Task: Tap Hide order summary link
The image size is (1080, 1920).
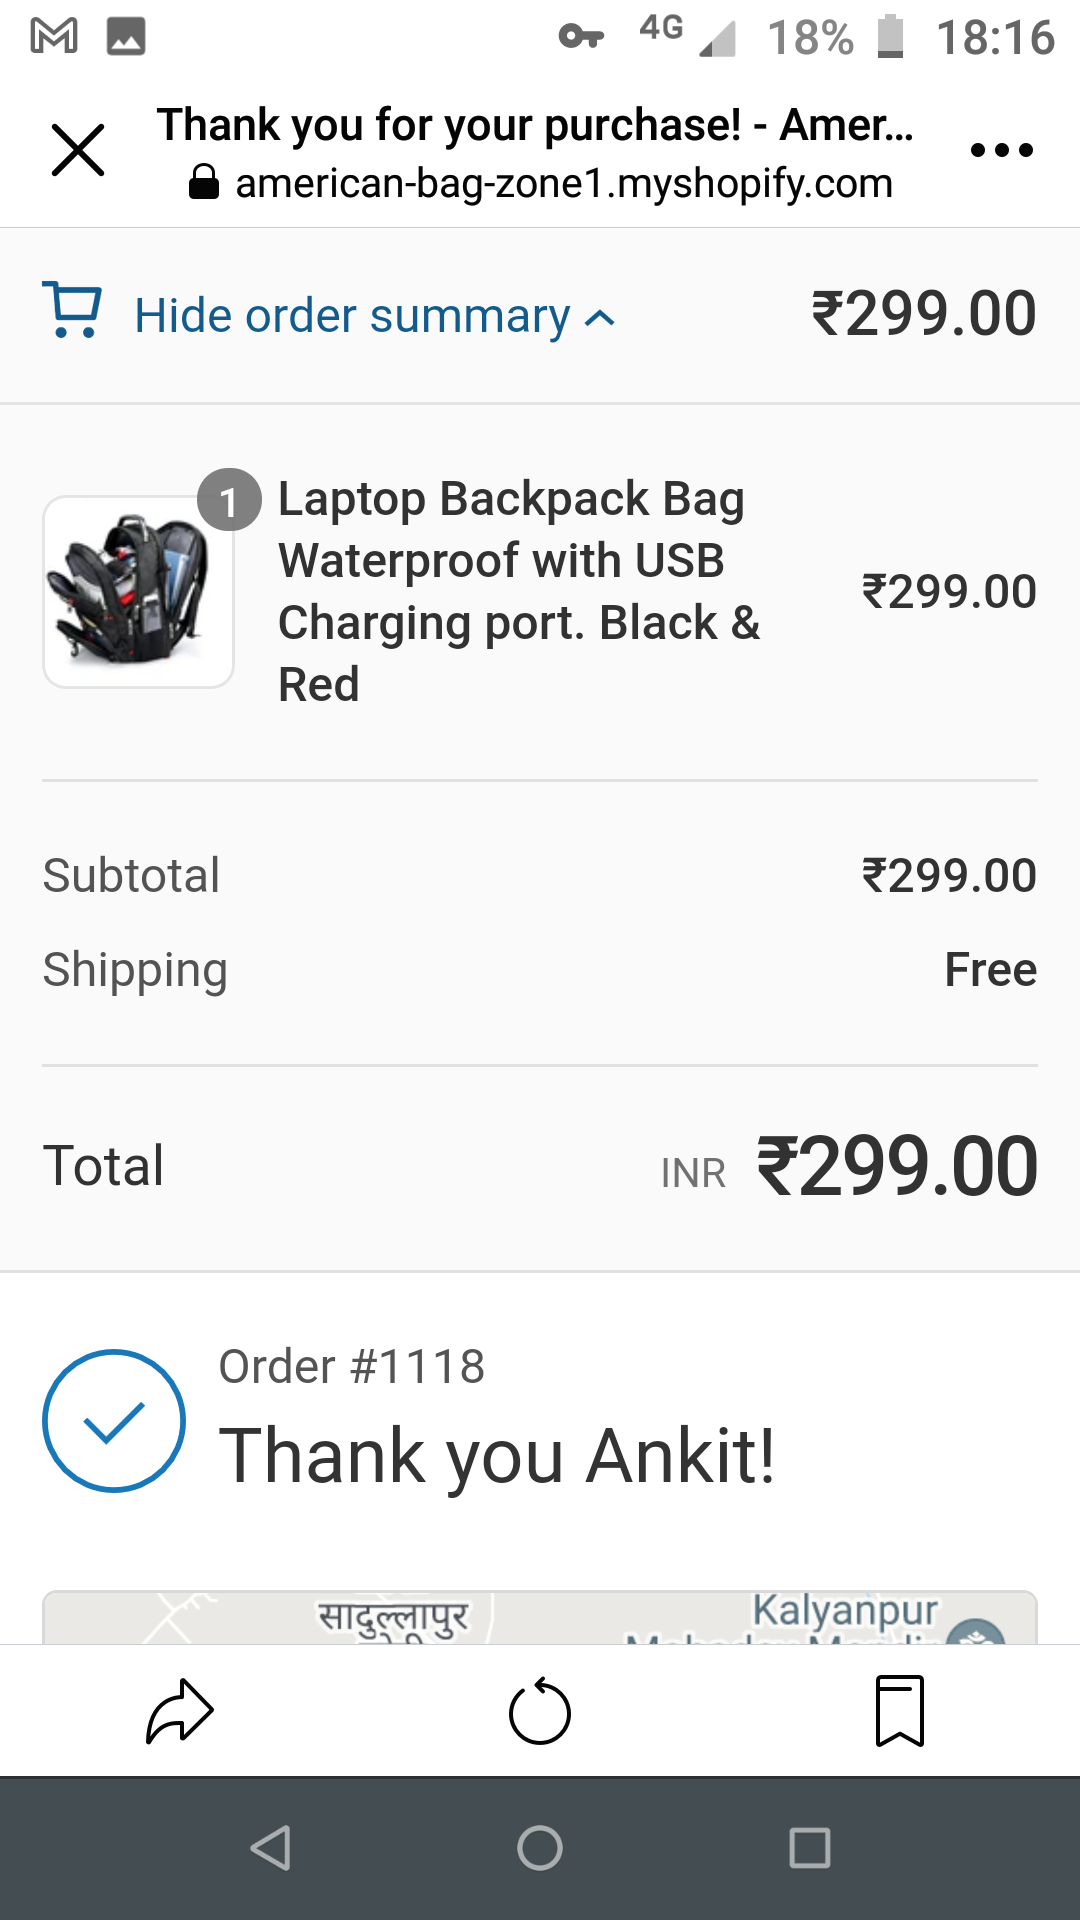Action: [352, 316]
